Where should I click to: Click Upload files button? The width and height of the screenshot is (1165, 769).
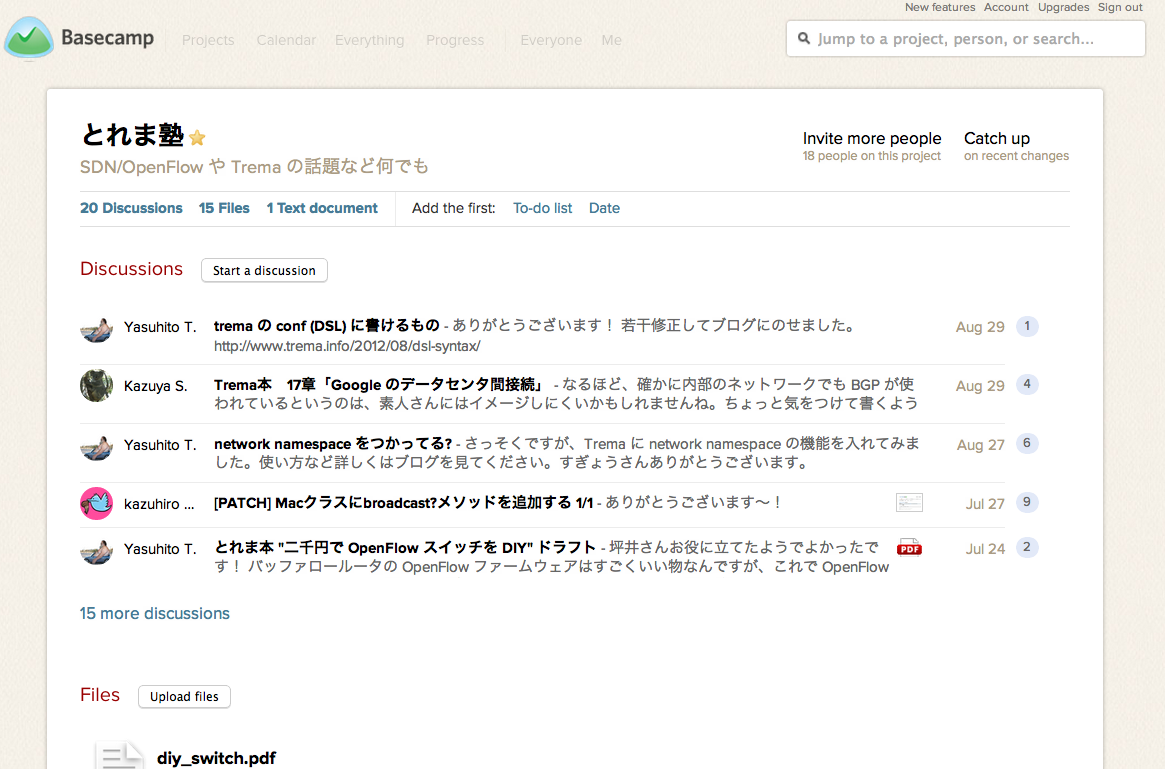click(x=184, y=696)
